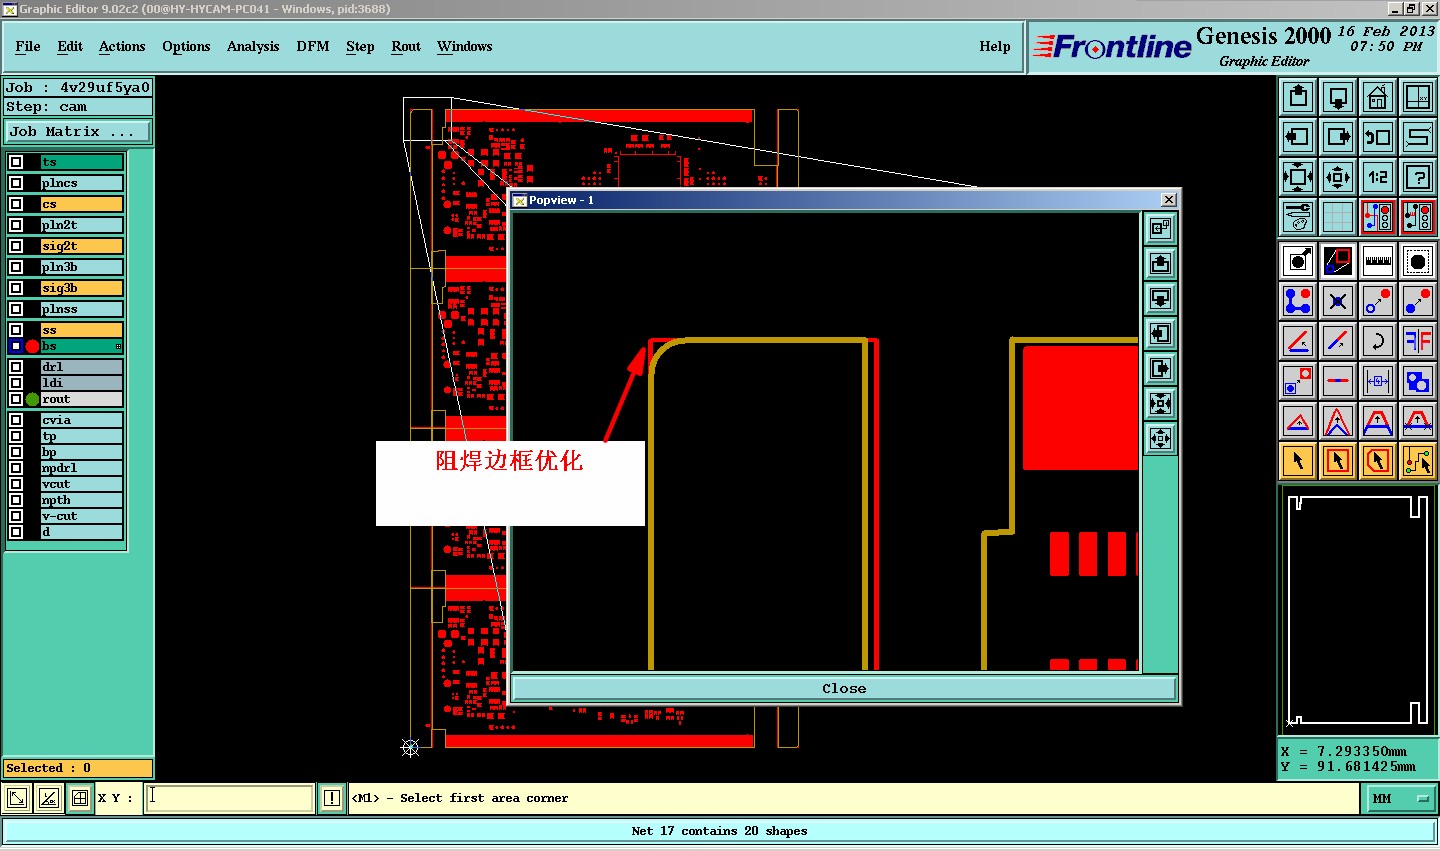Open the Options menu
1440x851 pixels.
point(186,46)
